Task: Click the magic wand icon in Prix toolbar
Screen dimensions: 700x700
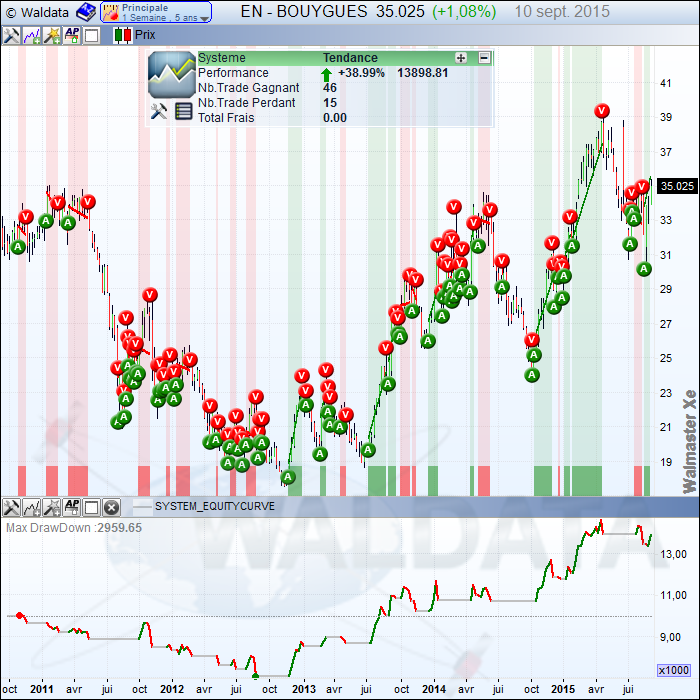Action: [x=52, y=35]
